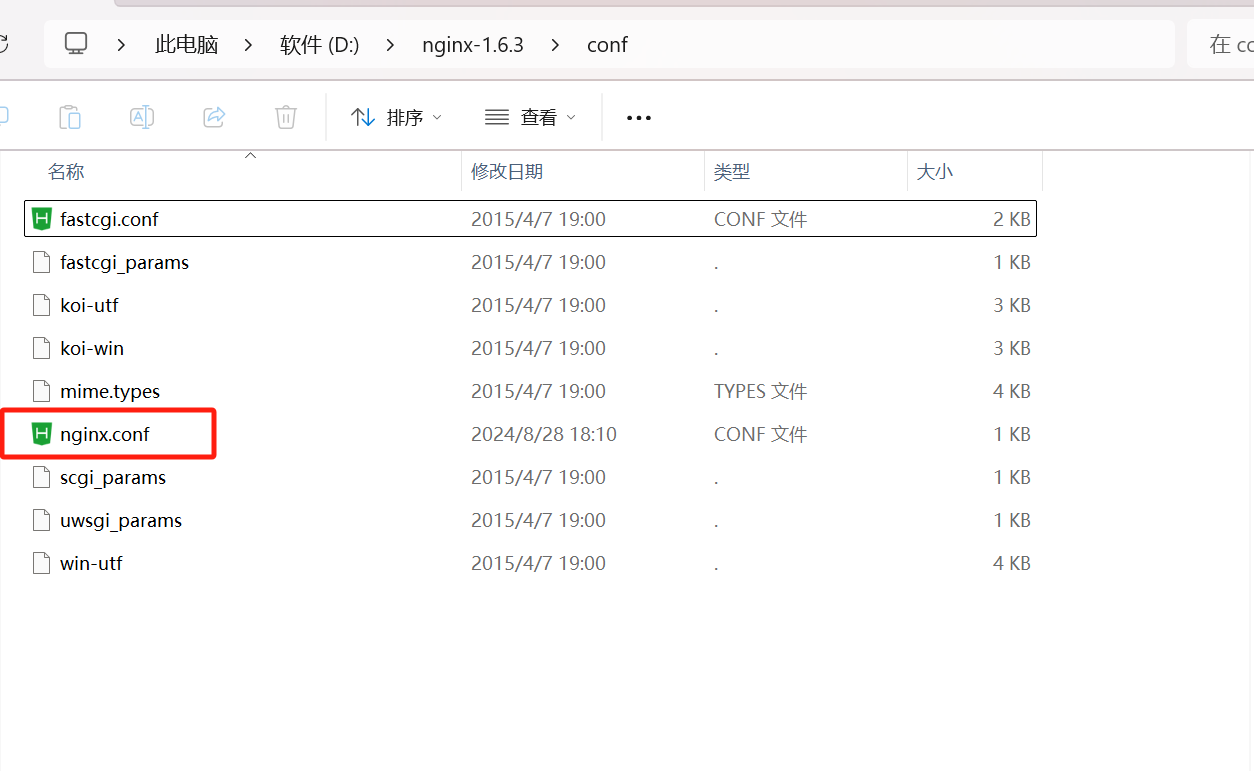Click the Share icon in toolbar
The image size is (1254, 771).
[214, 117]
